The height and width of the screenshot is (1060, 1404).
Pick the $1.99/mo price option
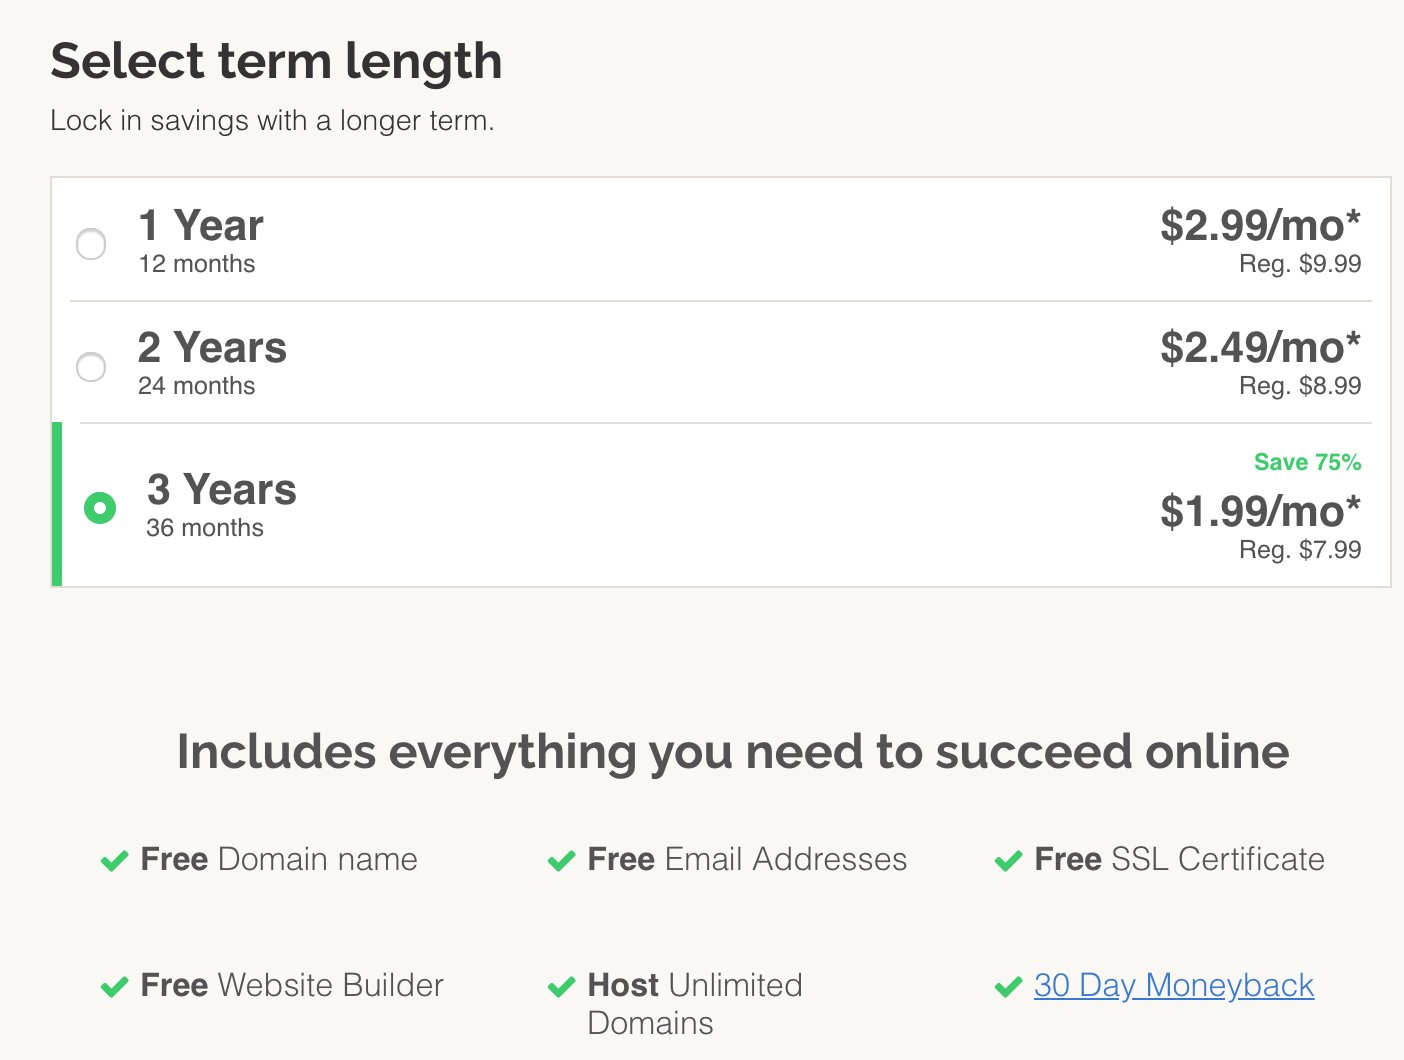(1259, 512)
